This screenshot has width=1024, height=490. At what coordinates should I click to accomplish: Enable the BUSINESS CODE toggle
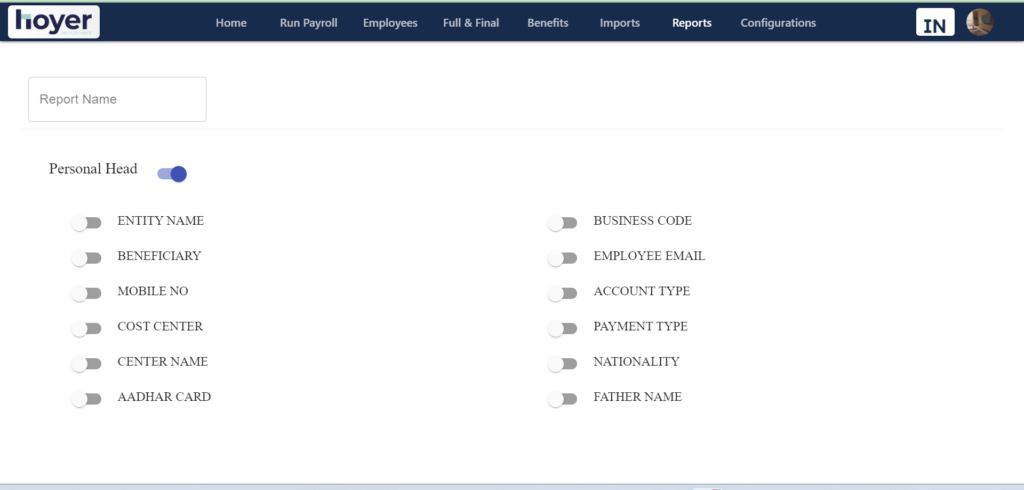click(562, 223)
